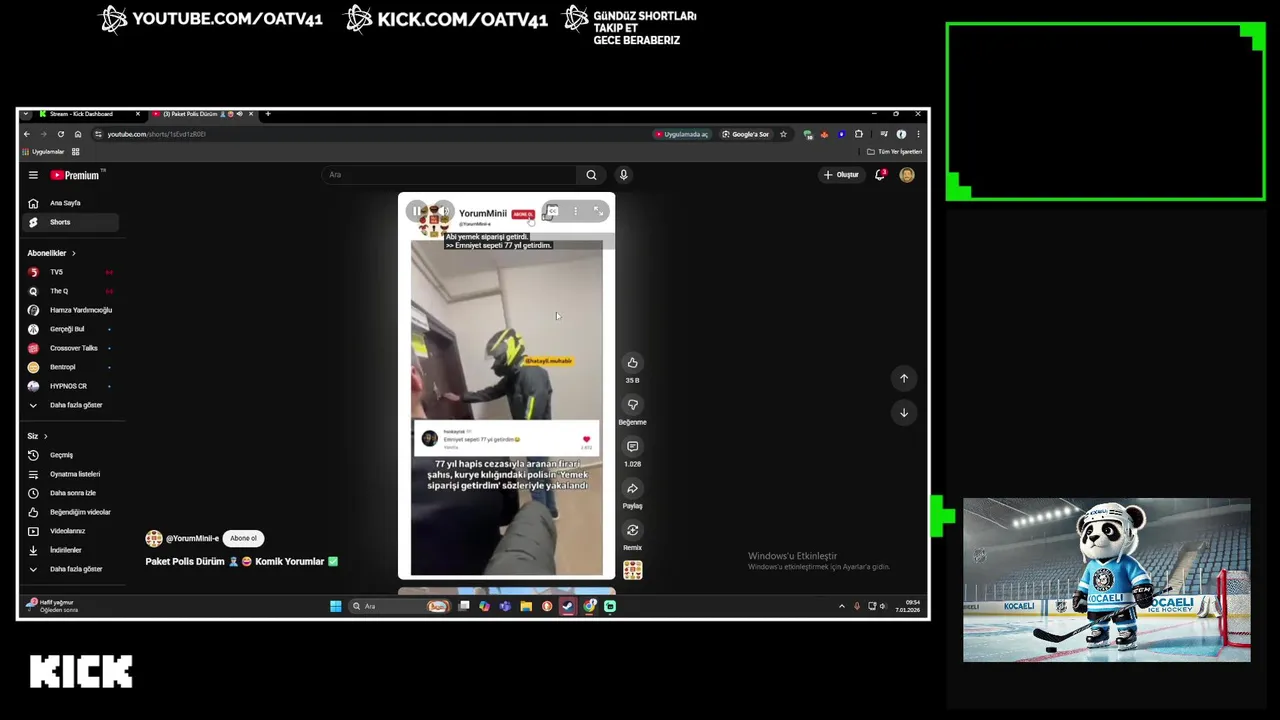
Task: Like the Short with thumbs-up
Action: [632, 363]
